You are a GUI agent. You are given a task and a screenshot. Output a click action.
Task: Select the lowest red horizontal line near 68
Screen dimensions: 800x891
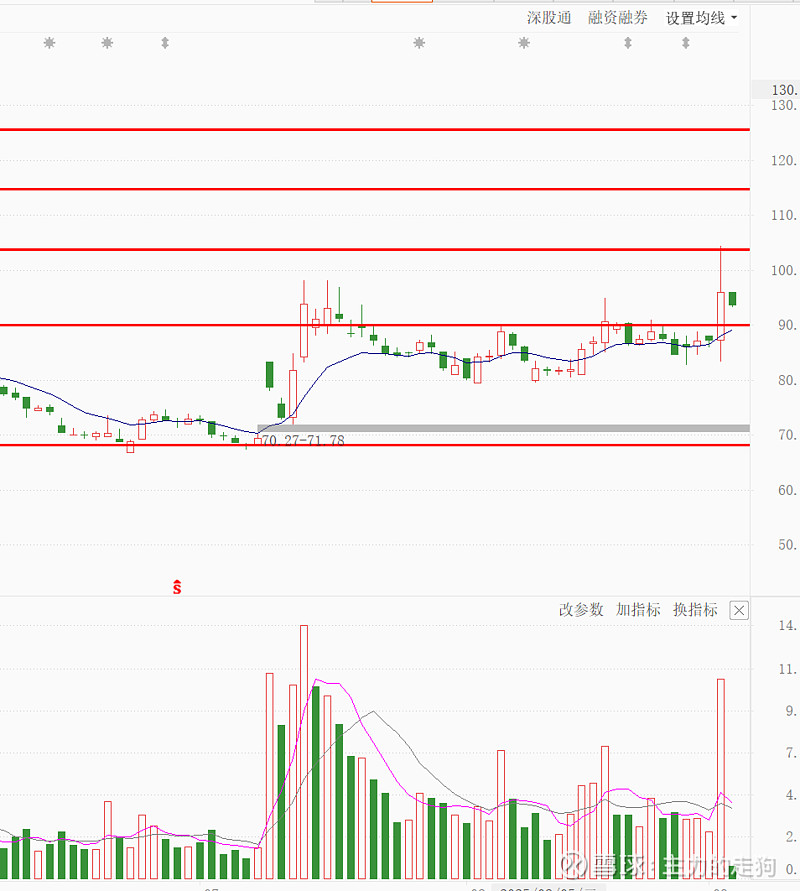375,445
